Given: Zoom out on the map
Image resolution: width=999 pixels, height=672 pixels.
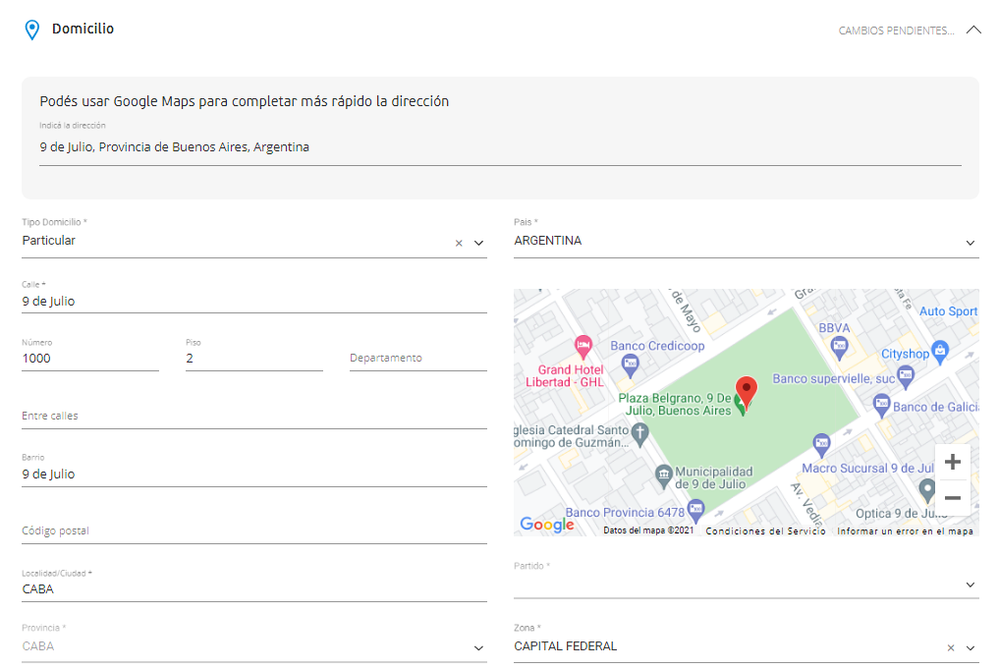Looking at the screenshot, I should 952,497.
